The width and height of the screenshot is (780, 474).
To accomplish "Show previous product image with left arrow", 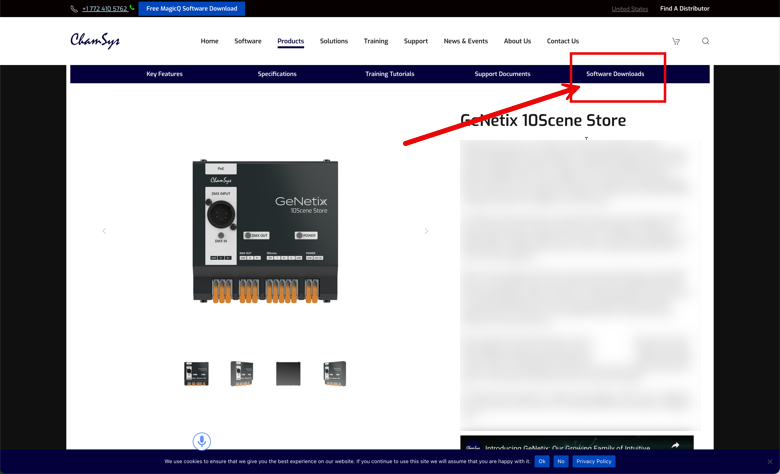I will point(104,231).
